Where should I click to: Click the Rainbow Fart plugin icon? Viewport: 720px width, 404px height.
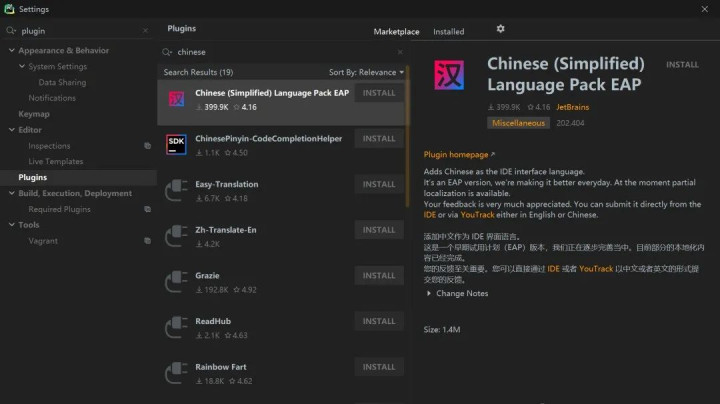click(x=177, y=373)
